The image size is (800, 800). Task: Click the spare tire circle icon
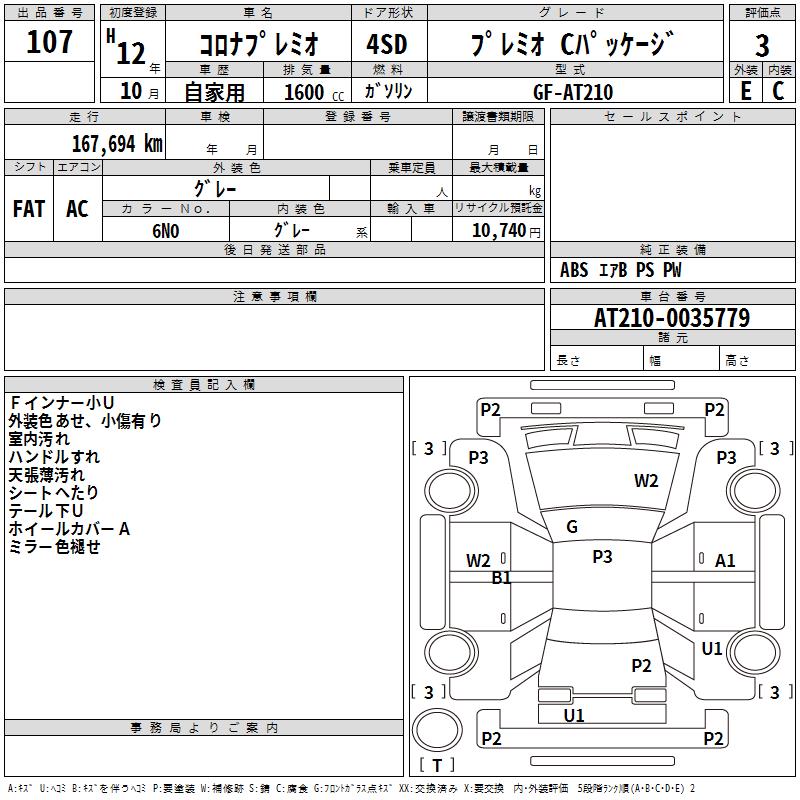click(437, 730)
